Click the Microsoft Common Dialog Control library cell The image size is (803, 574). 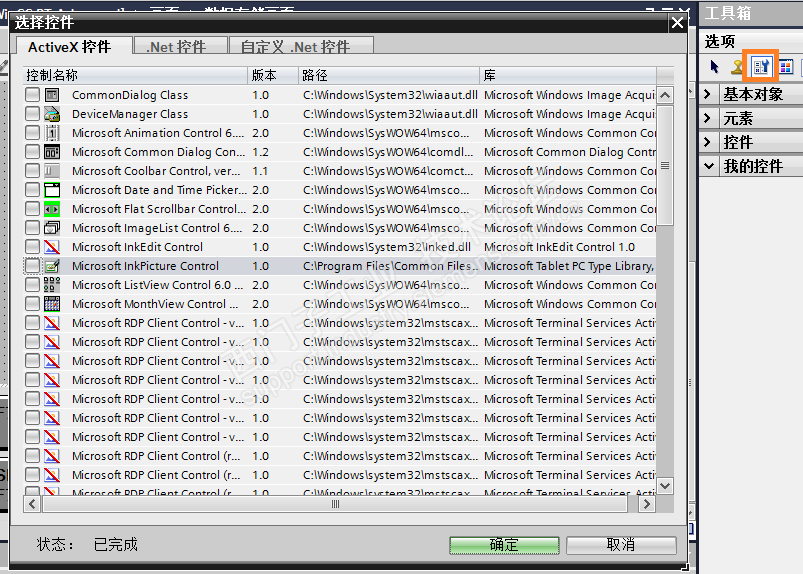(569, 152)
